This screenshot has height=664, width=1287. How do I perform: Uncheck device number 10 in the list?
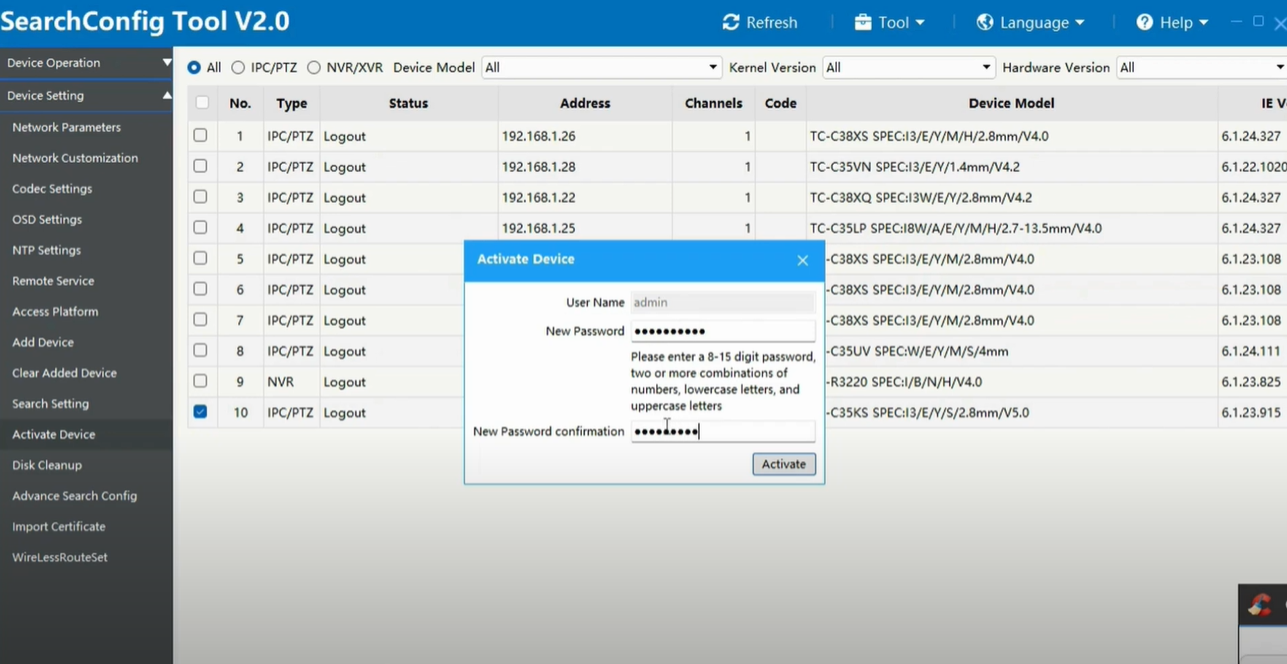point(201,412)
